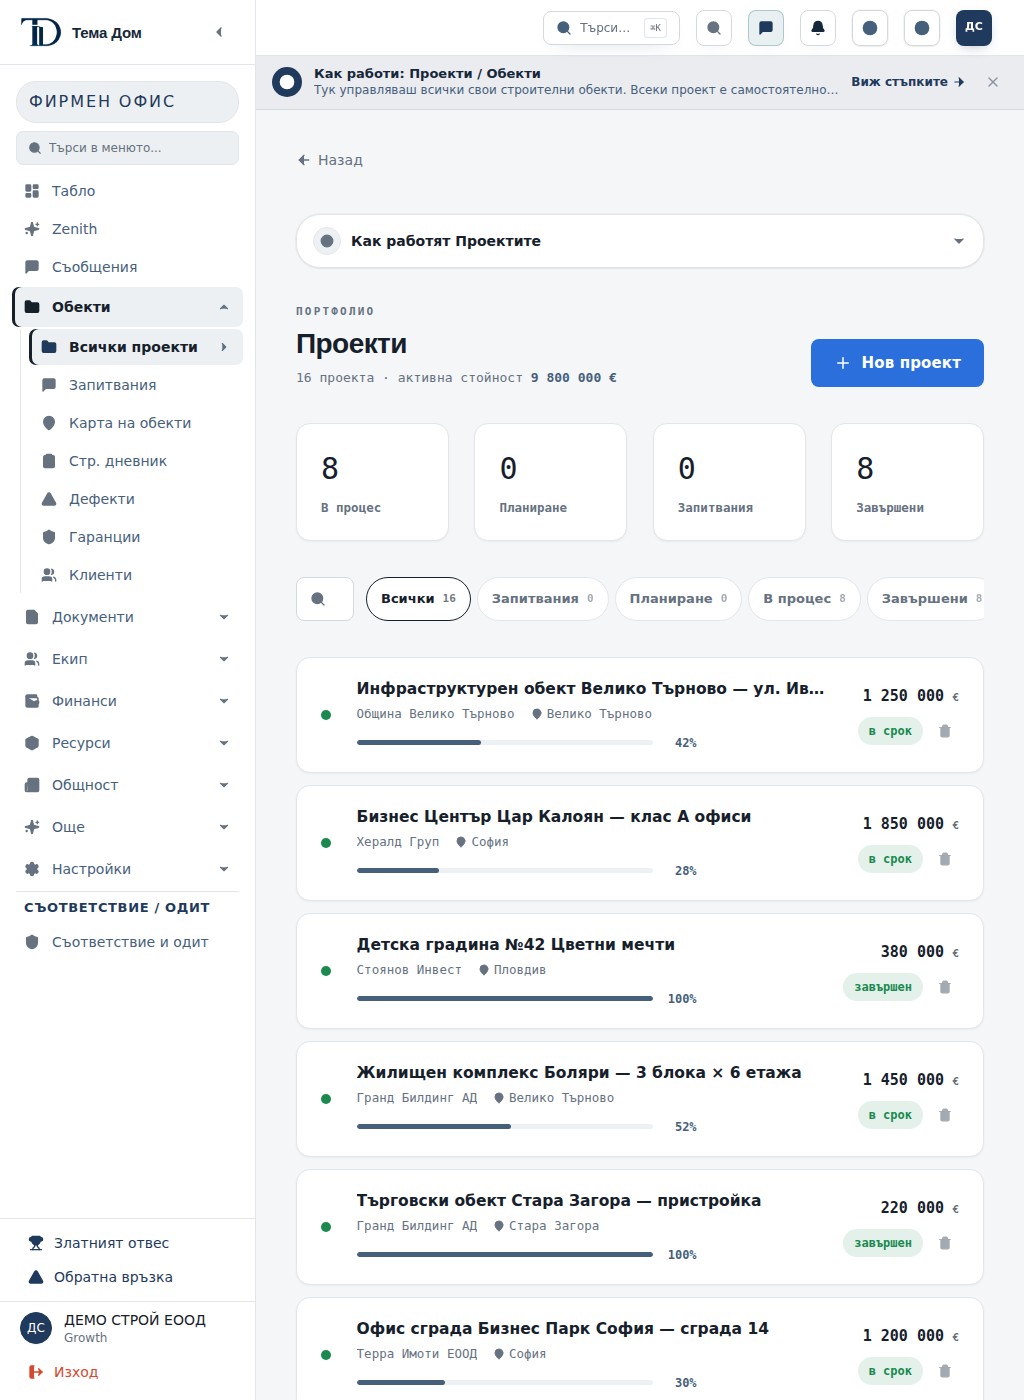
Task: Select the В процес filter tab
Action: [x=804, y=599]
